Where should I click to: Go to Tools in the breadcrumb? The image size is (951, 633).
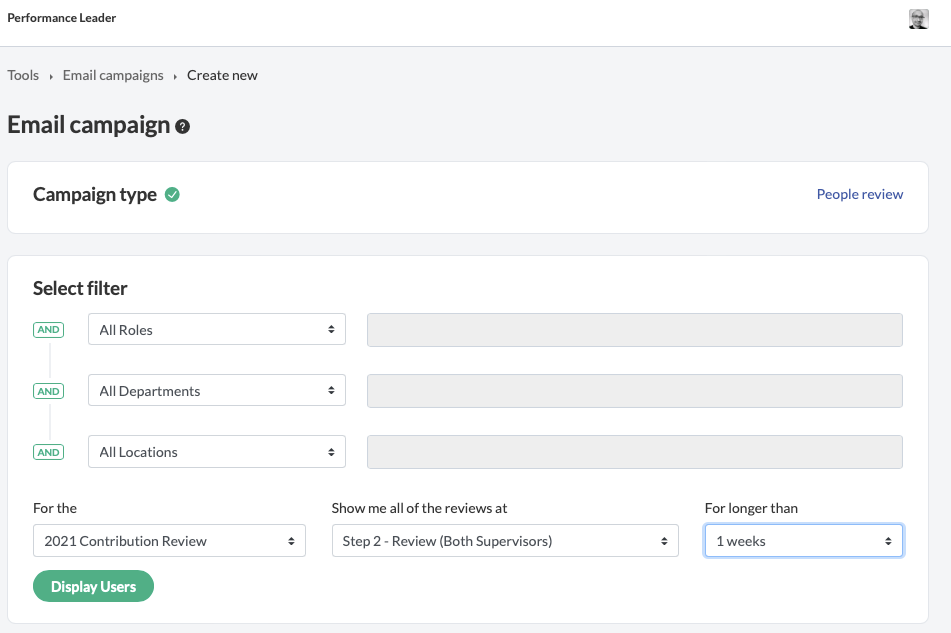tap(23, 75)
